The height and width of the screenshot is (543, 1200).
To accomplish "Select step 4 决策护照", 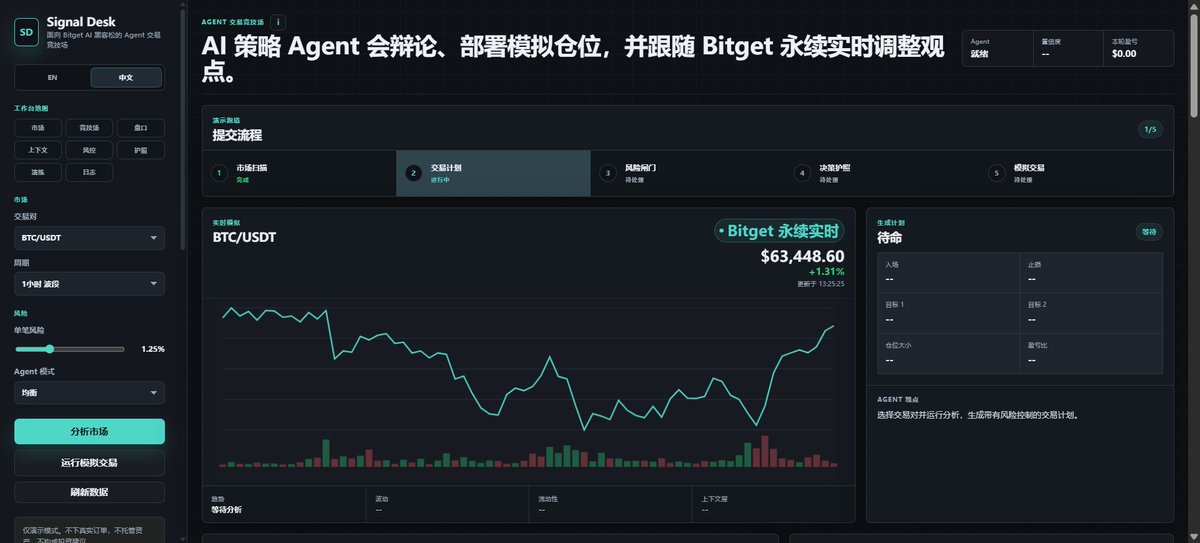I will [x=881, y=173].
